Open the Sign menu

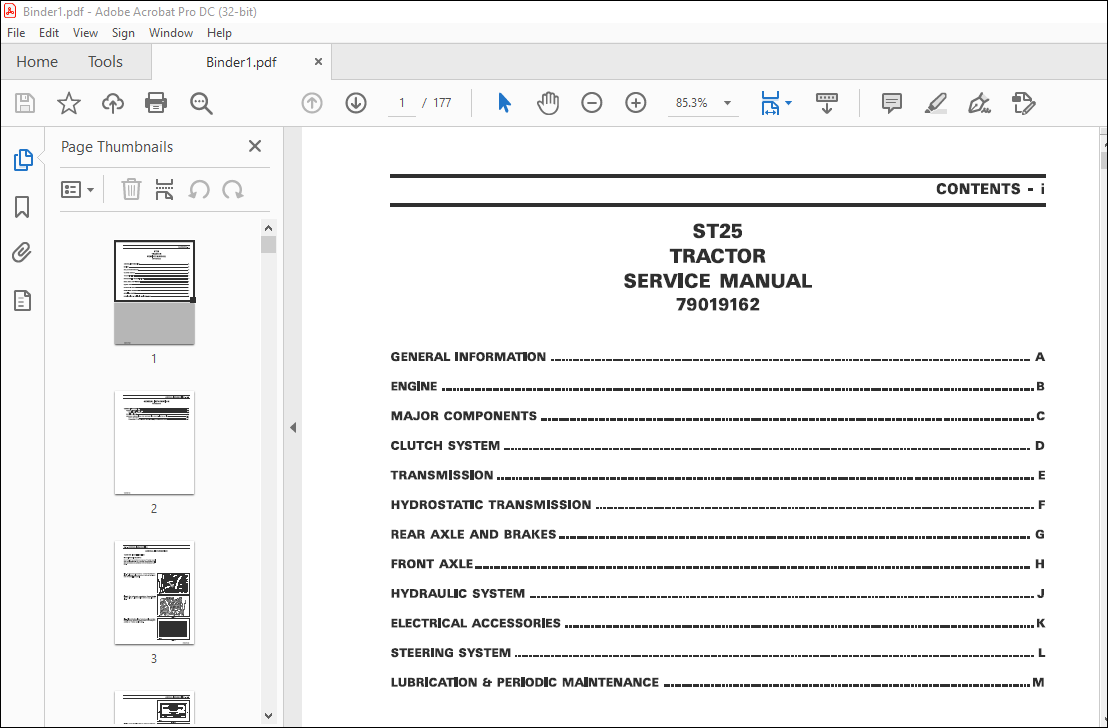point(123,33)
